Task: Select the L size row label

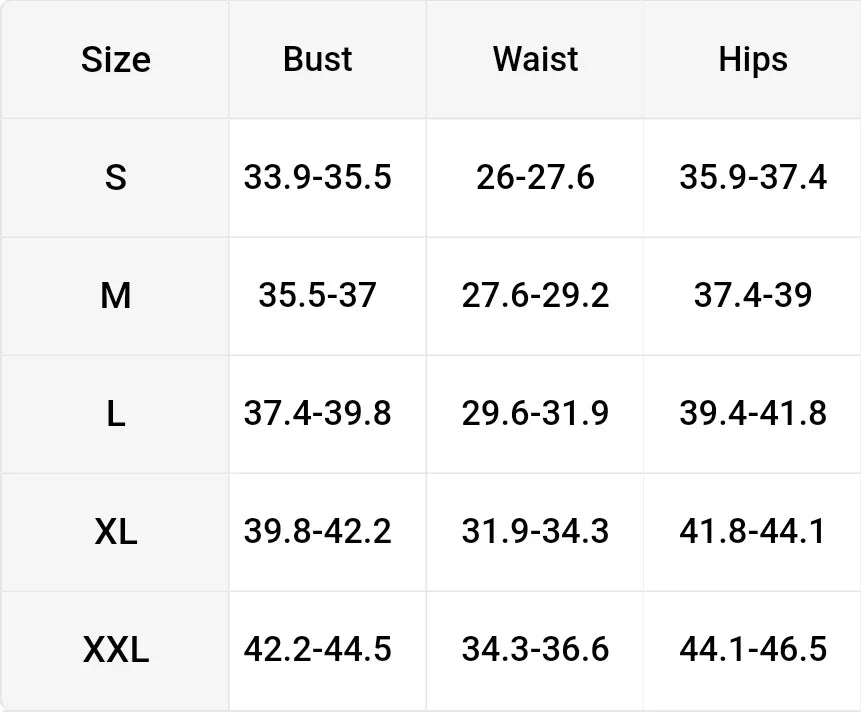Action: [116, 413]
